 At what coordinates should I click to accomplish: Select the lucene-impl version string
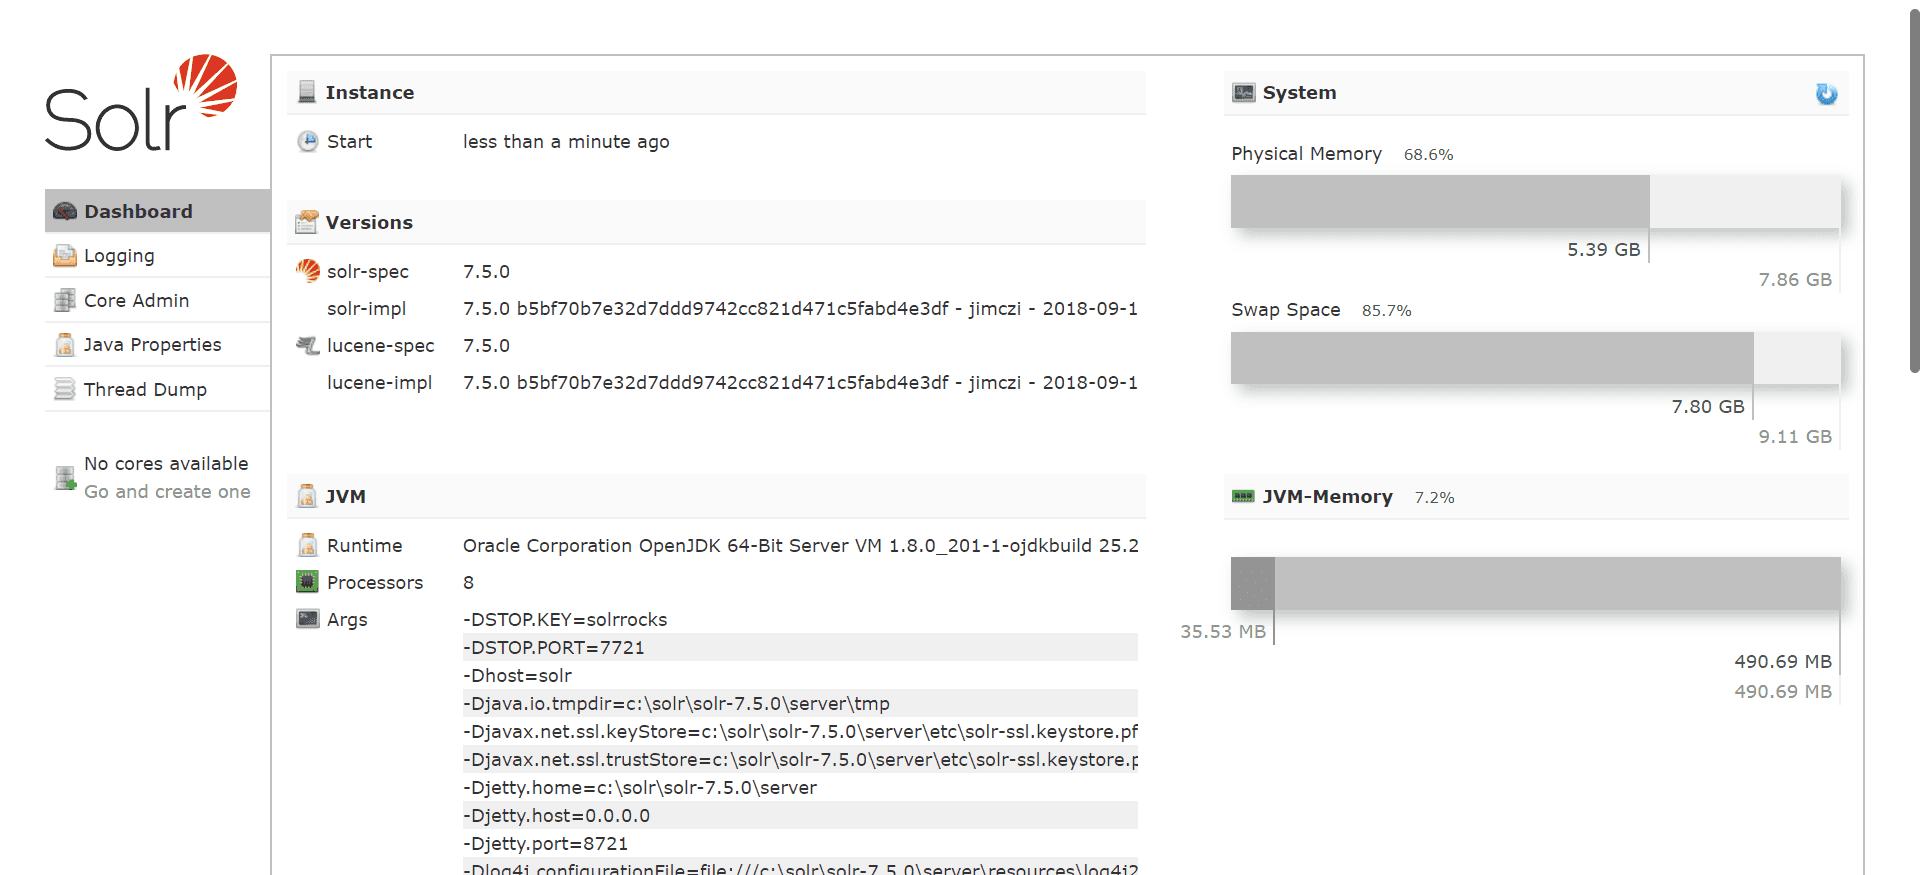click(800, 383)
